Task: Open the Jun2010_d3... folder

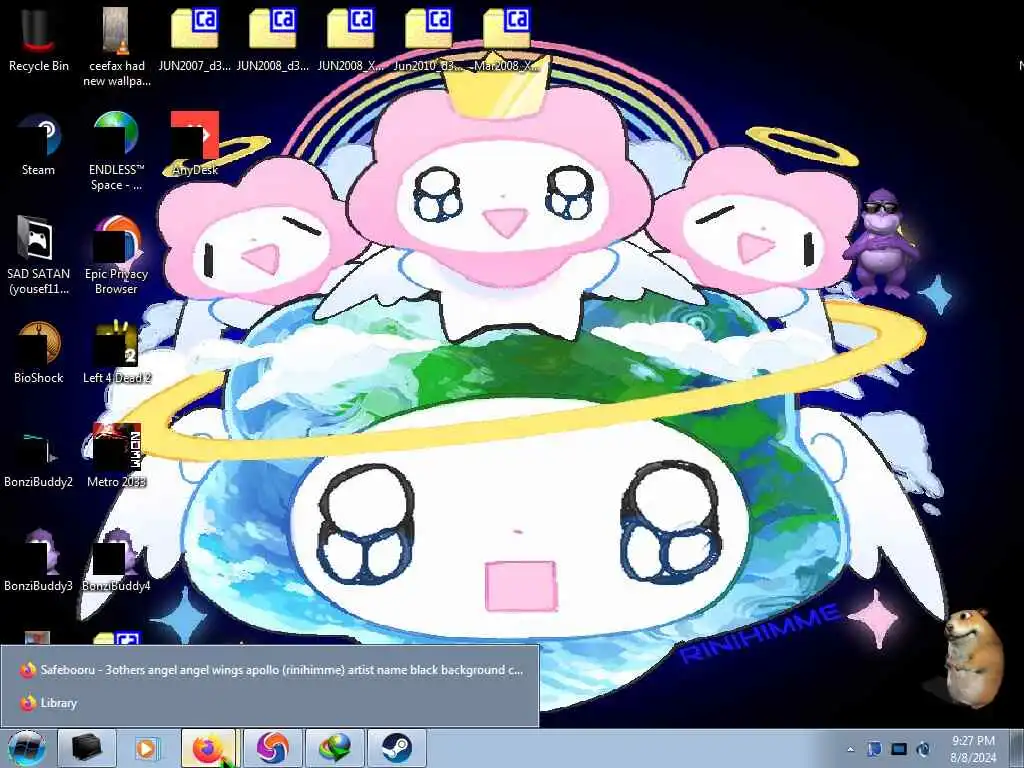Action: (428, 39)
